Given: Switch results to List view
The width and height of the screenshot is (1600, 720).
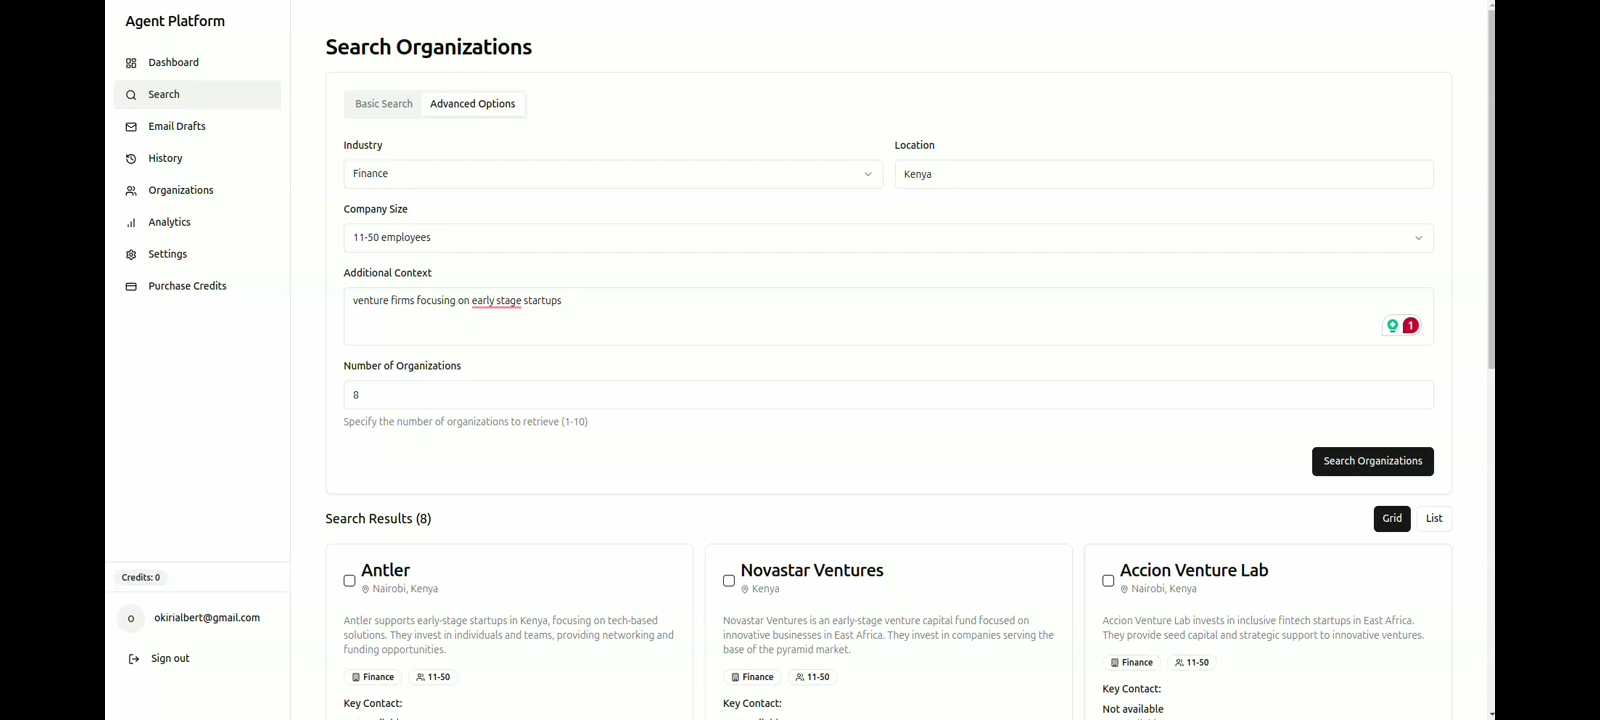Looking at the screenshot, I should coord(1434,519).
